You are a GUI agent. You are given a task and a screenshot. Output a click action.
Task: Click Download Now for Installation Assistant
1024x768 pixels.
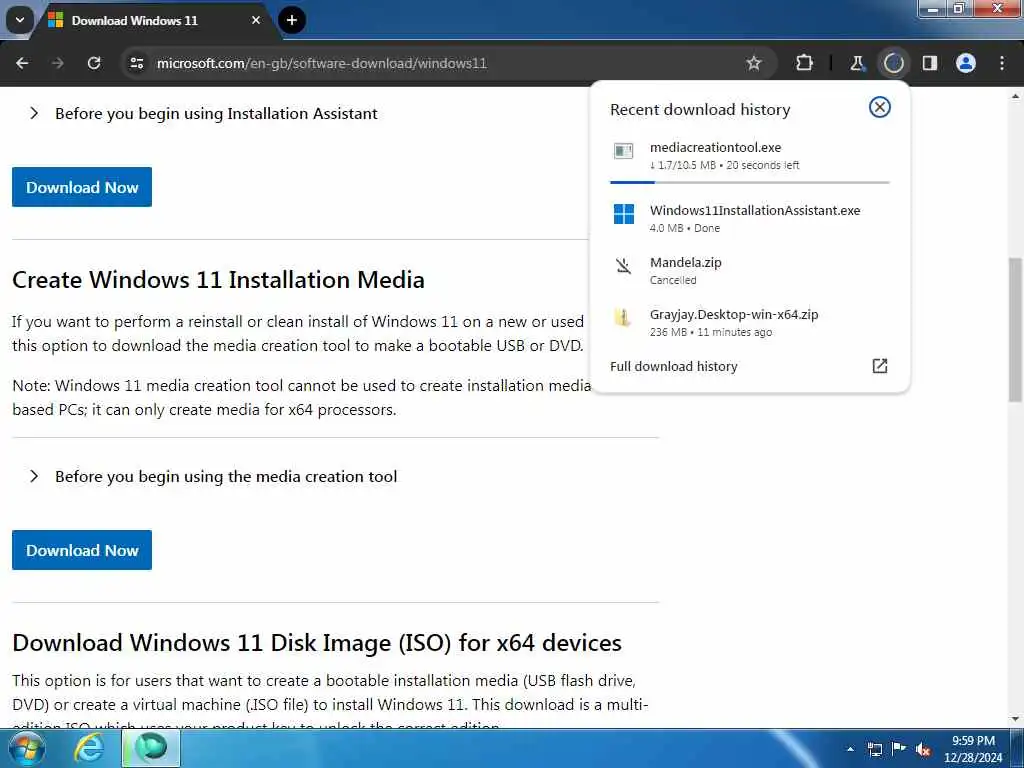coord(82,187)
